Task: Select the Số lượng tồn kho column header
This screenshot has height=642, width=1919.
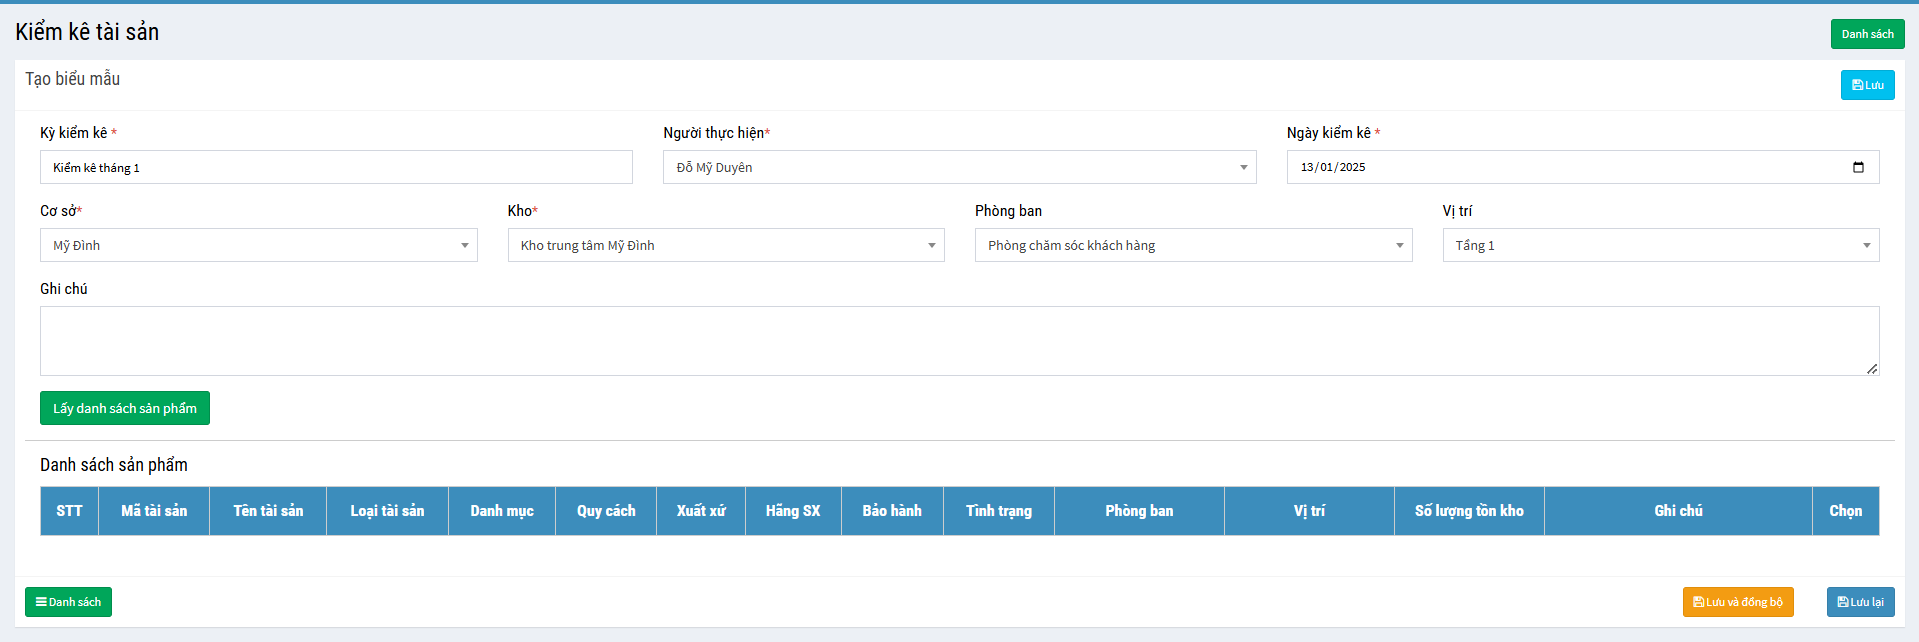Action: (1468, 511)
